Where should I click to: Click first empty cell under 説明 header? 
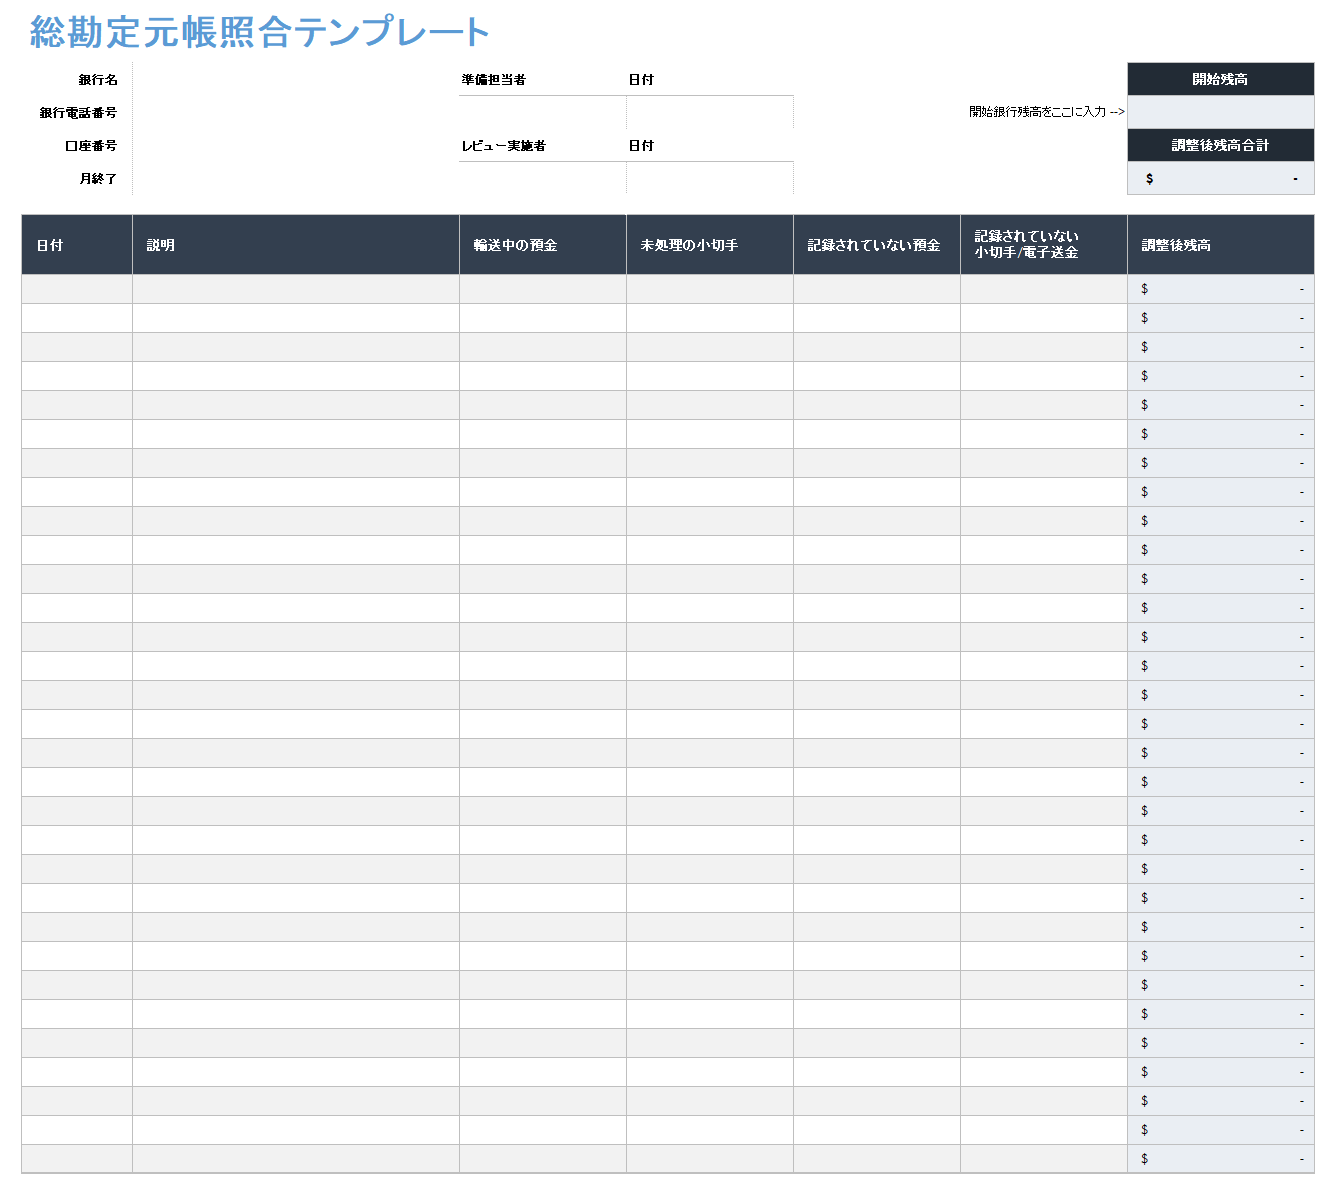296,289
